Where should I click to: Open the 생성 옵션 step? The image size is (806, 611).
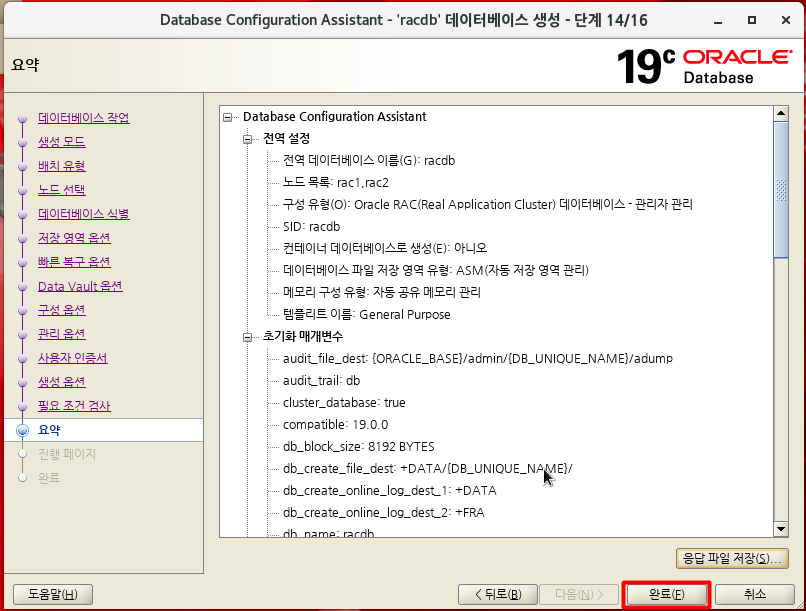pyautogui.click(x=62, y=382)
